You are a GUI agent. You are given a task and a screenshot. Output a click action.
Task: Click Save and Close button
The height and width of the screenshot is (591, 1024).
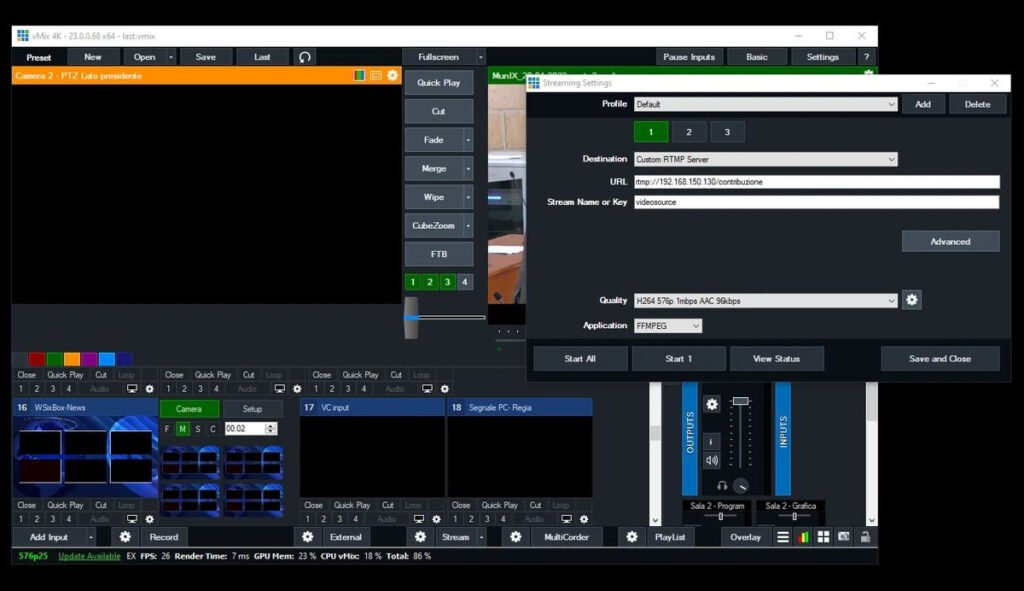(940, 359)
